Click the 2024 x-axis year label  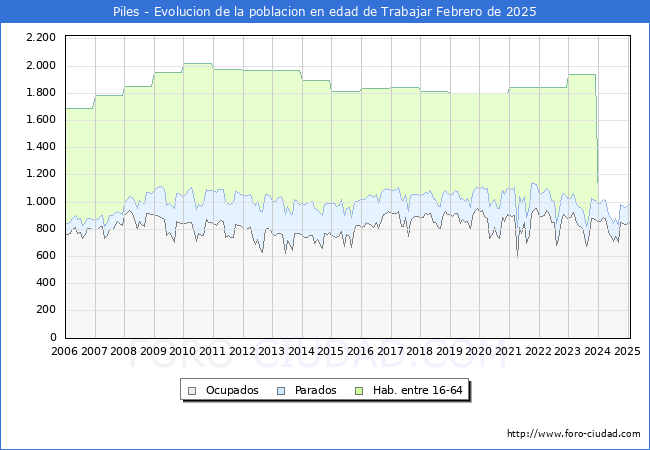point(597,351)
